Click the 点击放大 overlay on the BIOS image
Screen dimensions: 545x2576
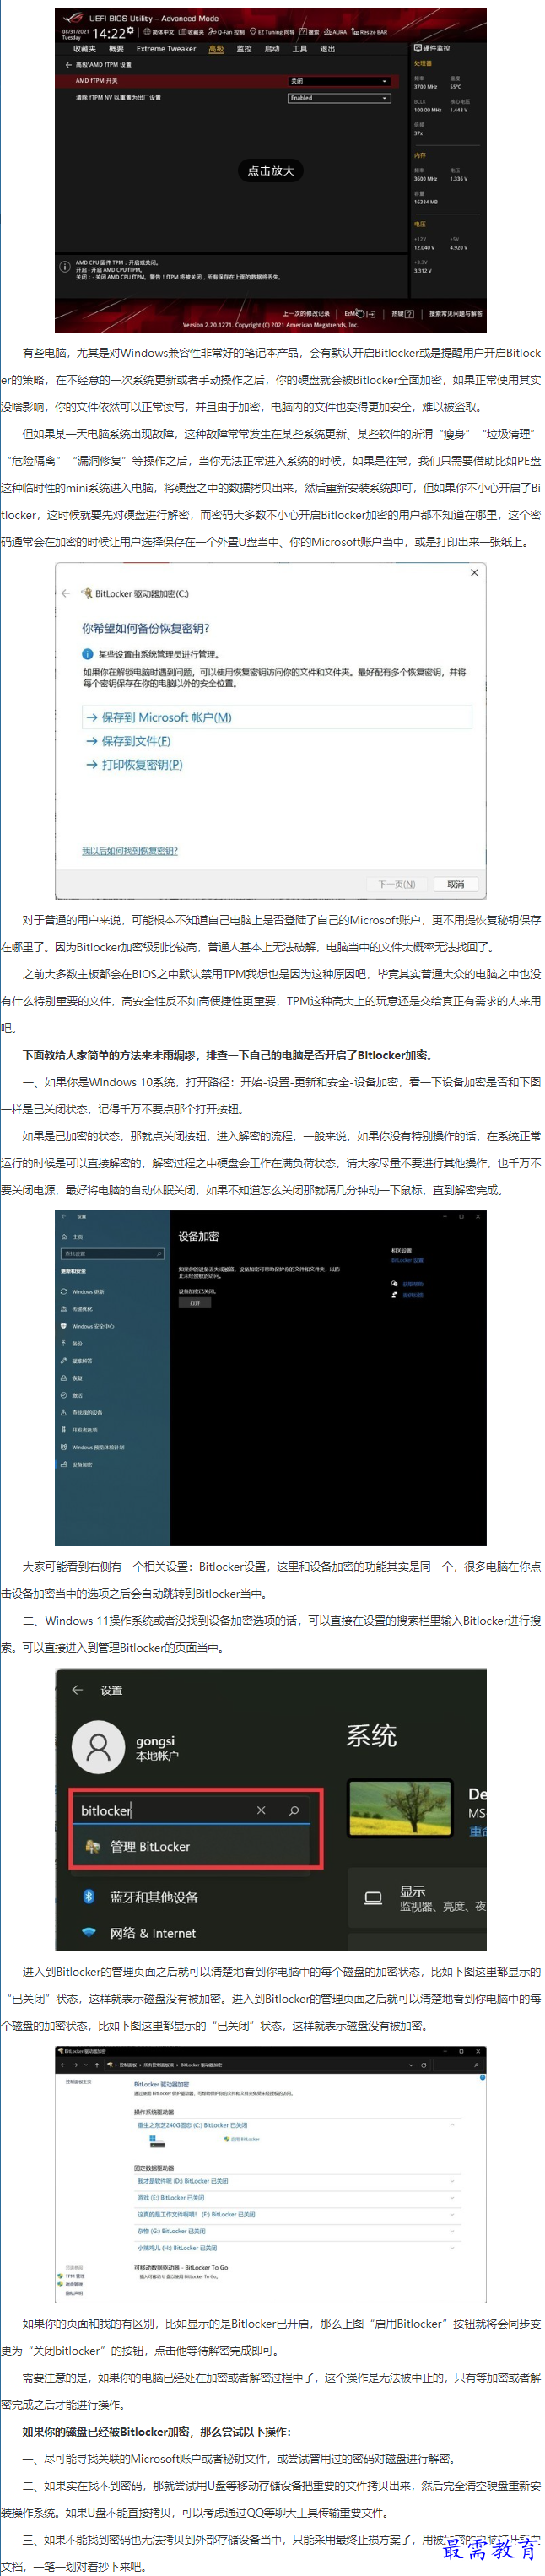pyautogui.click(x=271, y=171)
